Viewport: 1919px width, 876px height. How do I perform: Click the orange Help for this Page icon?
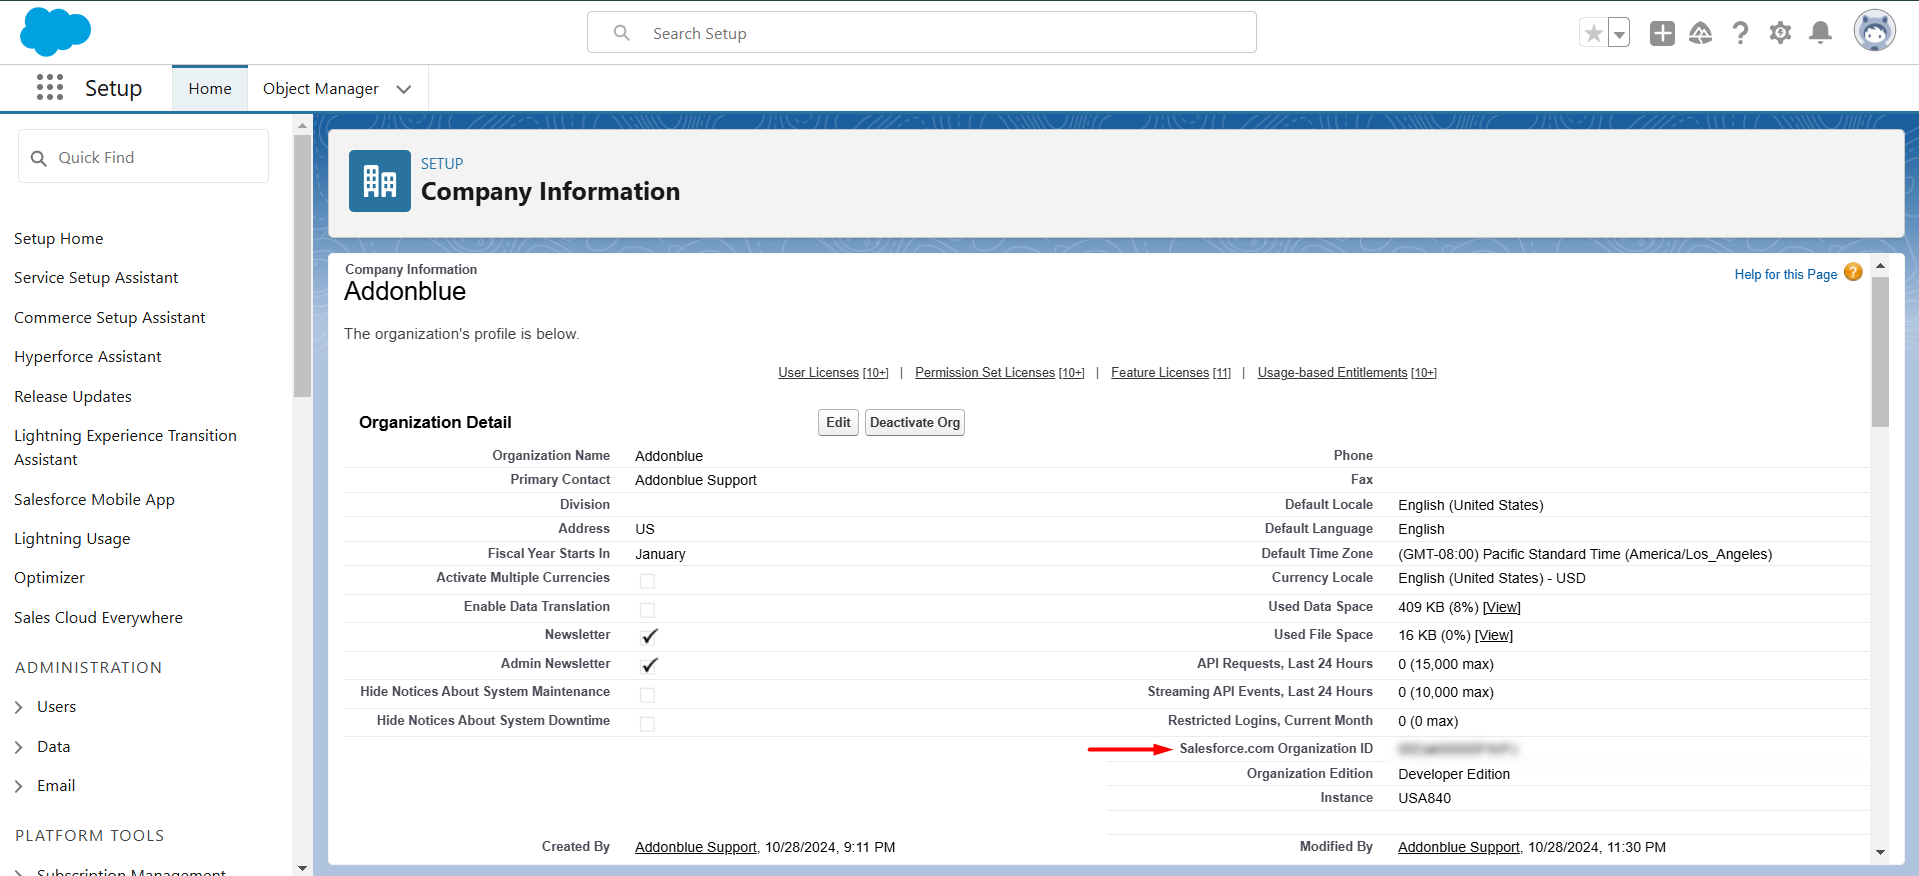point(1853,272)
